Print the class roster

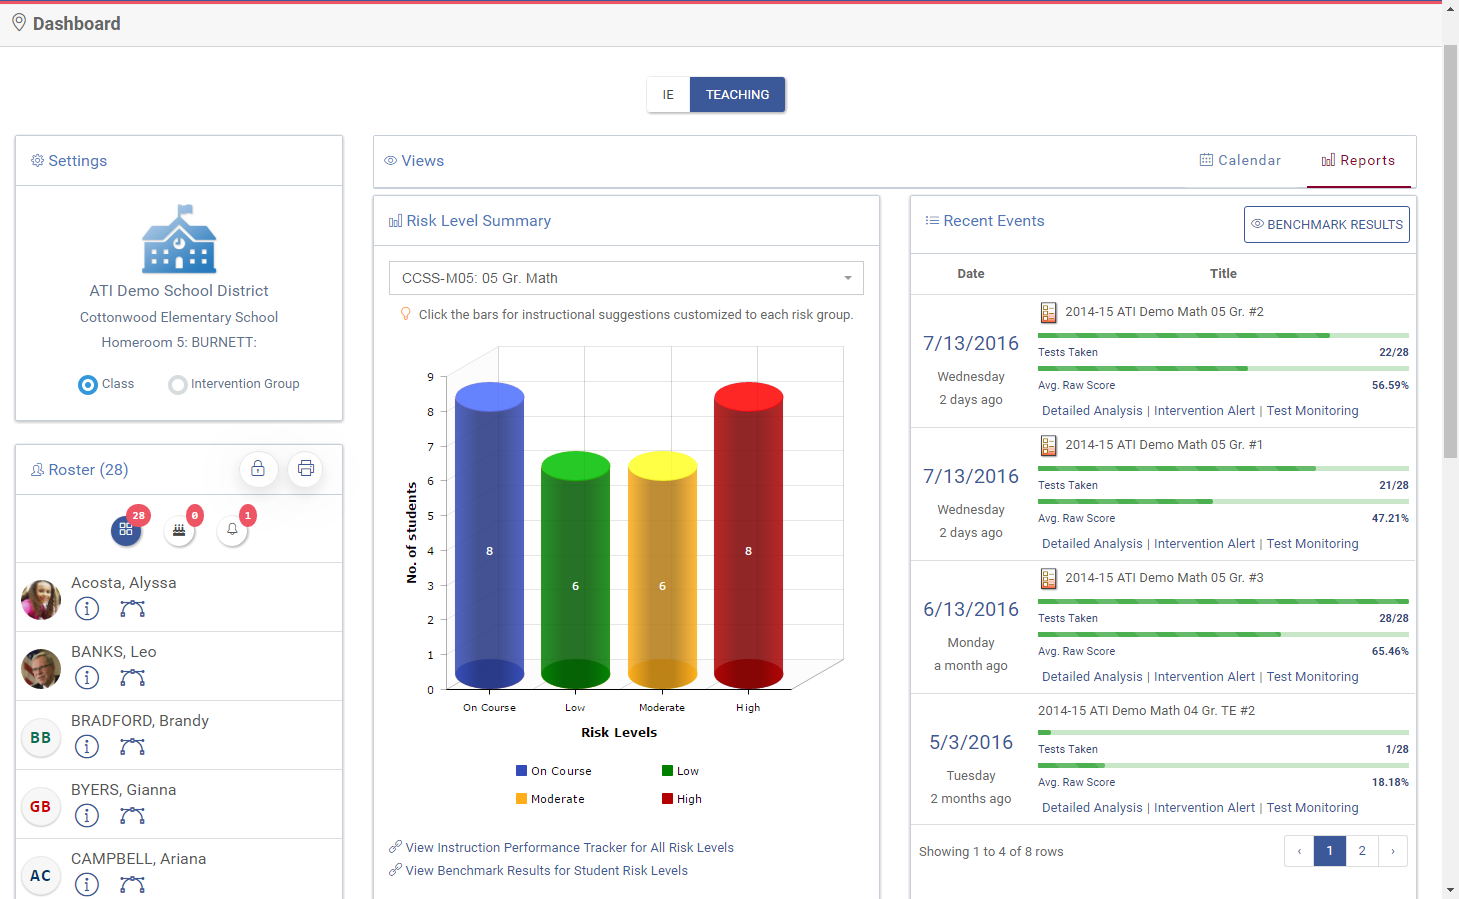tap(305, 468)
